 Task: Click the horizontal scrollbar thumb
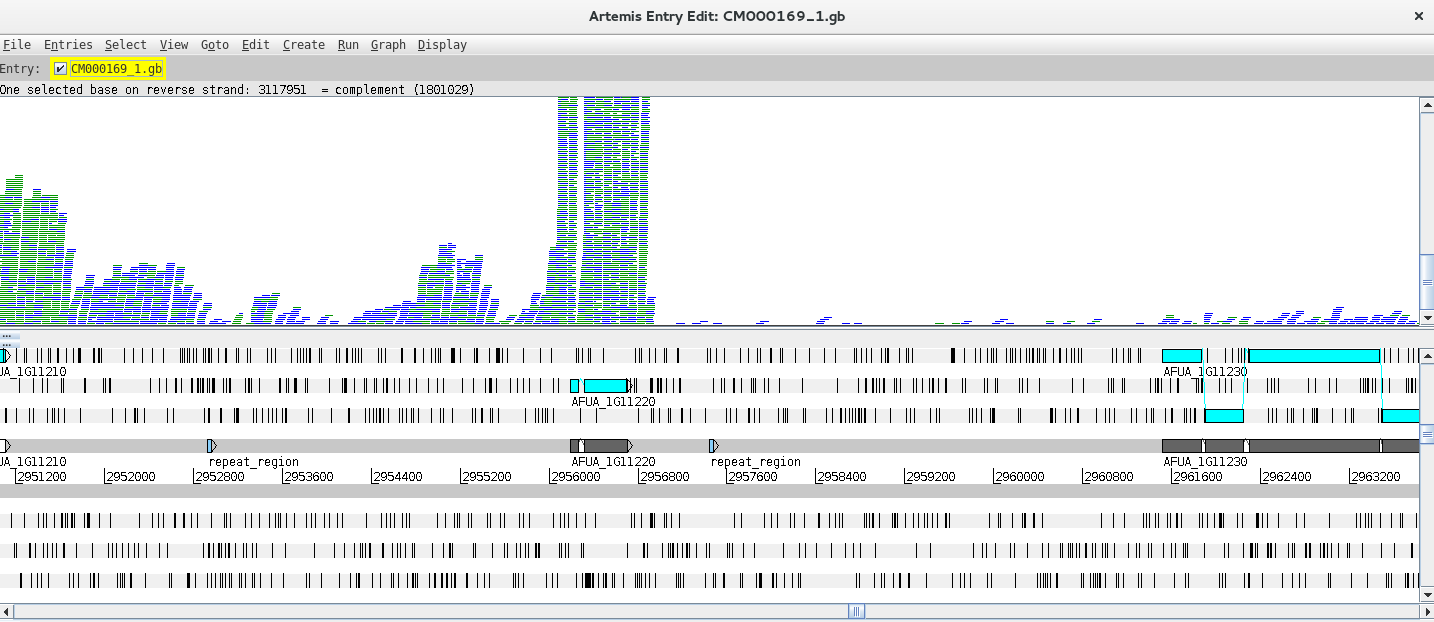click(856, 612)
